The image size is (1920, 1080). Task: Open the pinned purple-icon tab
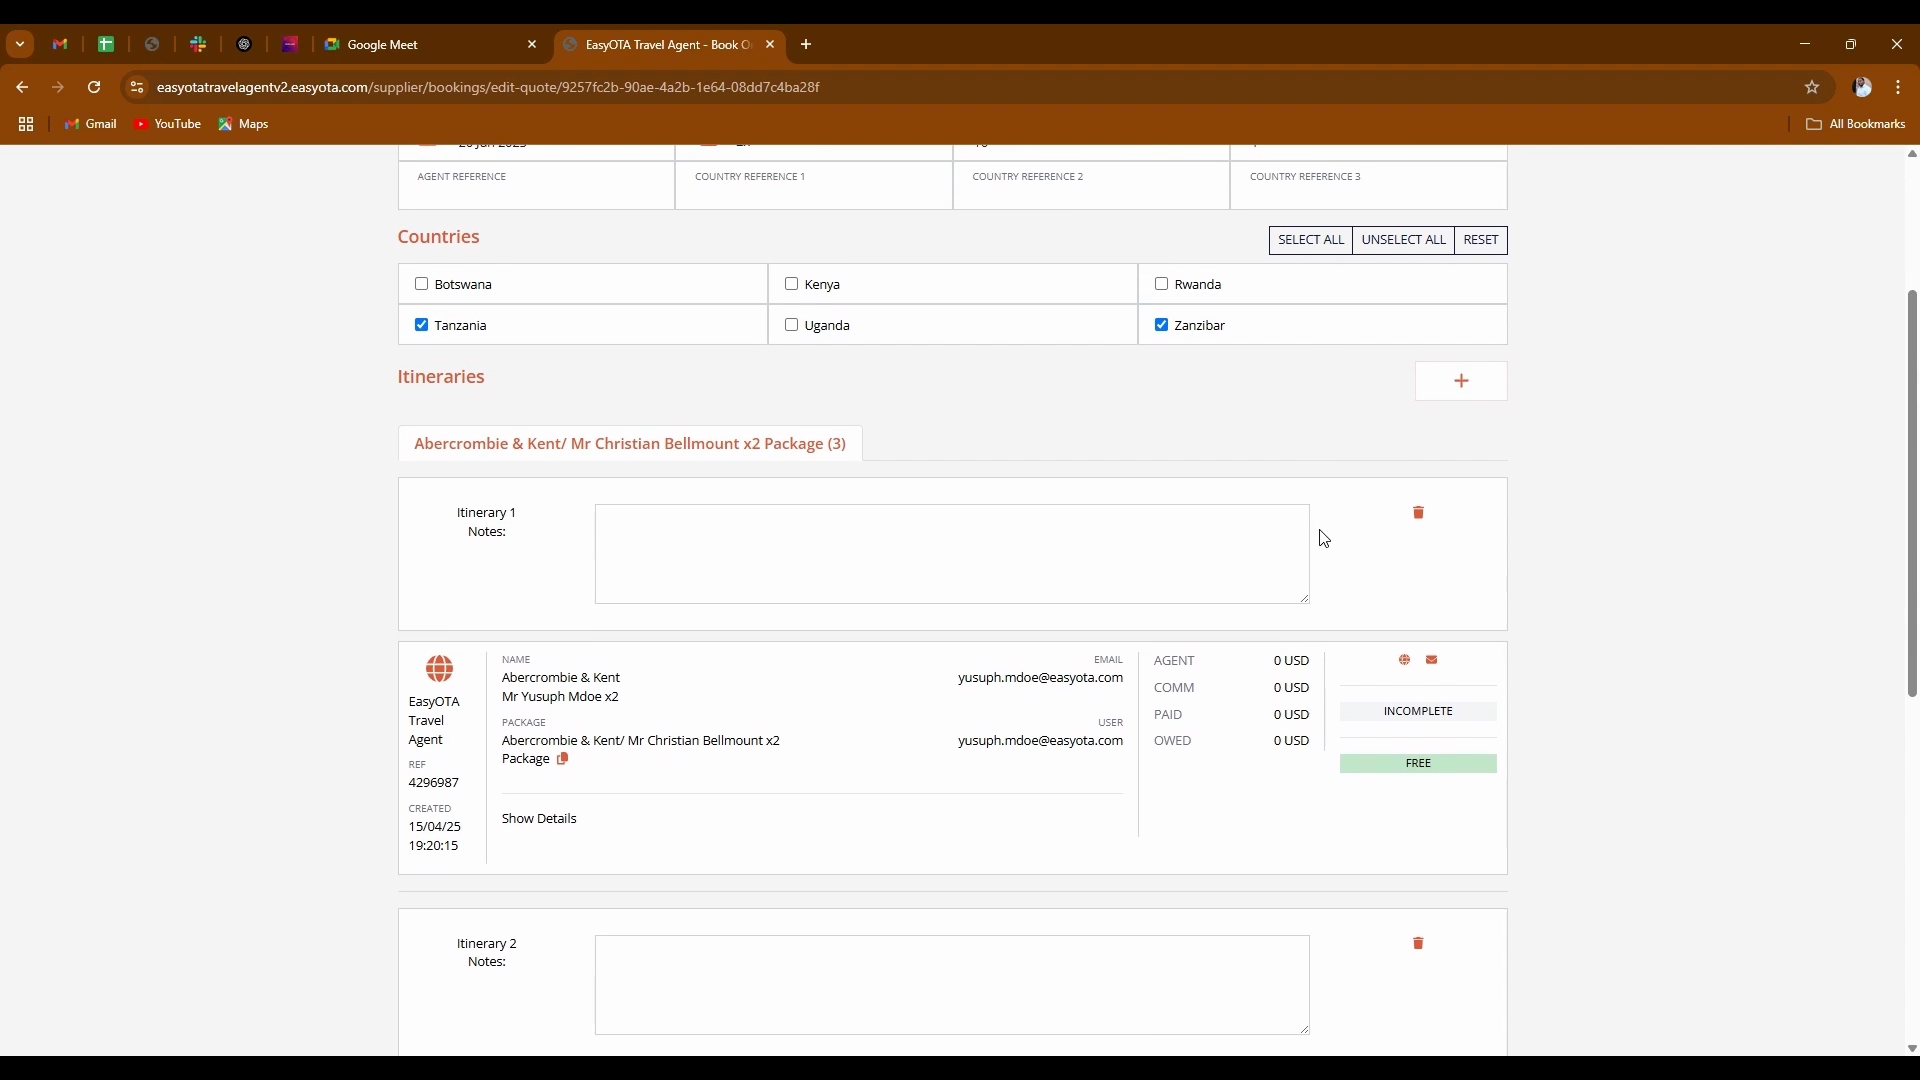pos(290,45)
